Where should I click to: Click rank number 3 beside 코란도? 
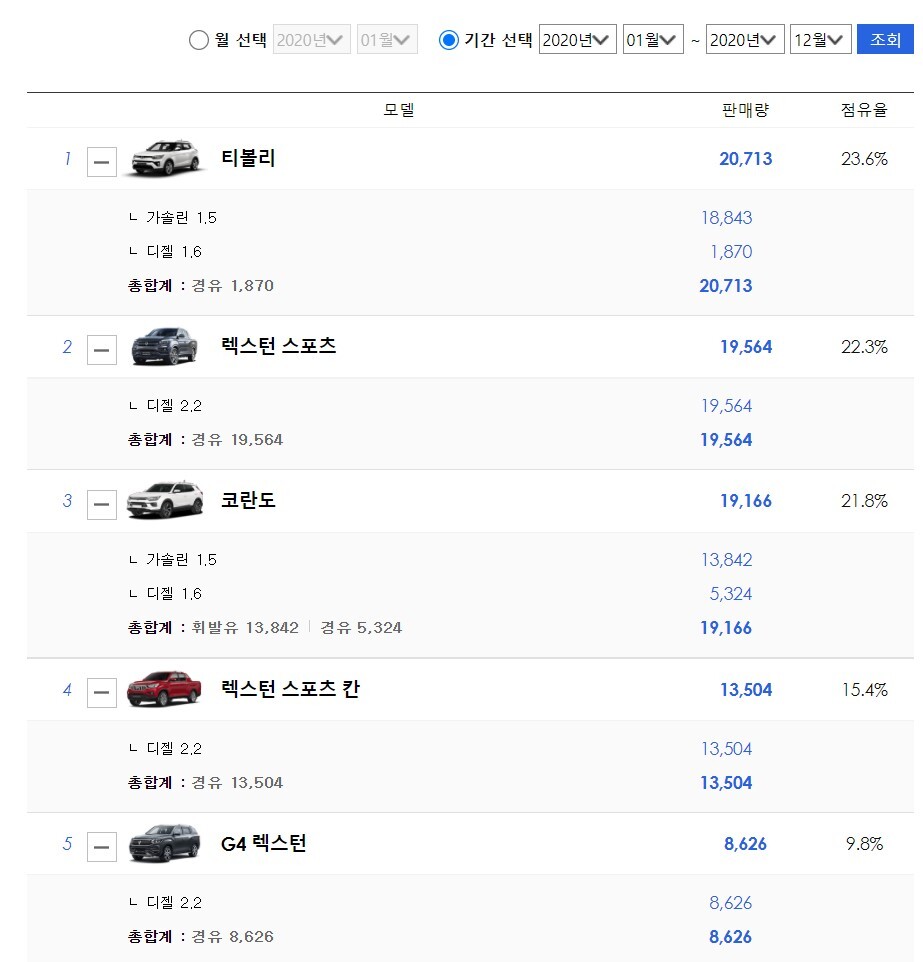point(68,501)
